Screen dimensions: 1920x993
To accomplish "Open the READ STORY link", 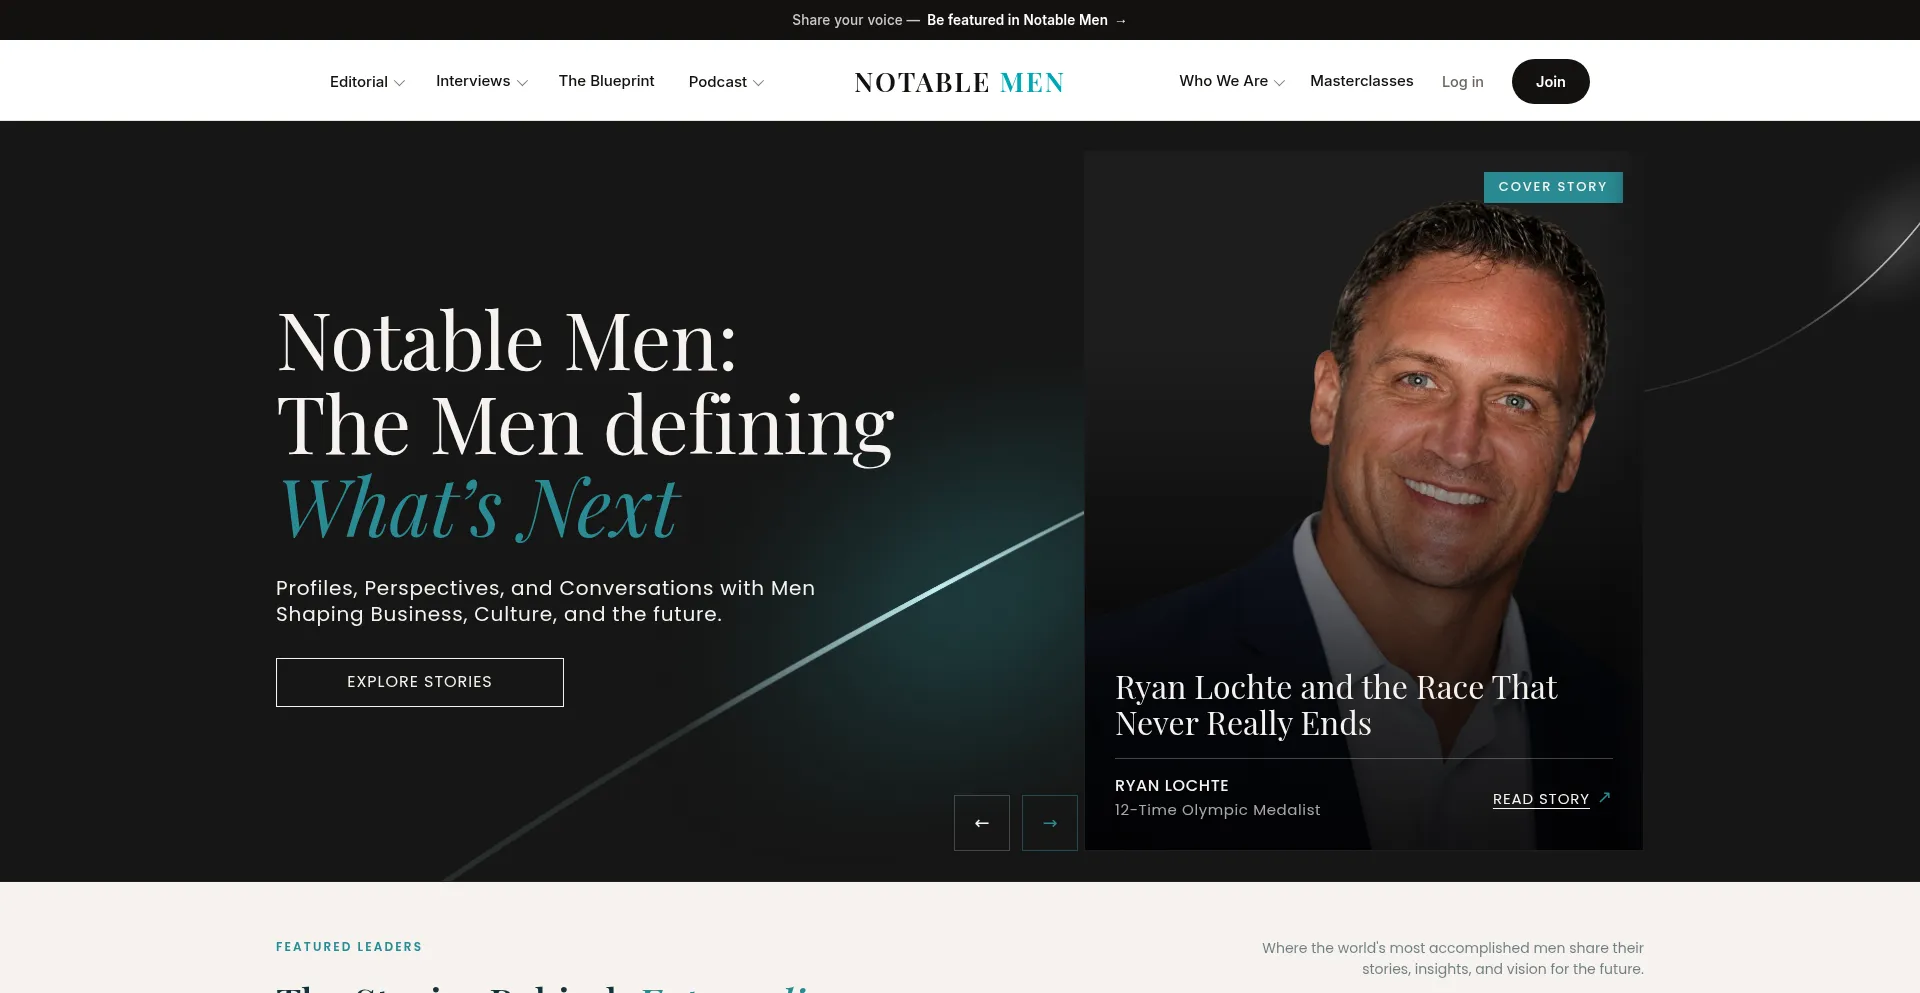I will 1541,799.
